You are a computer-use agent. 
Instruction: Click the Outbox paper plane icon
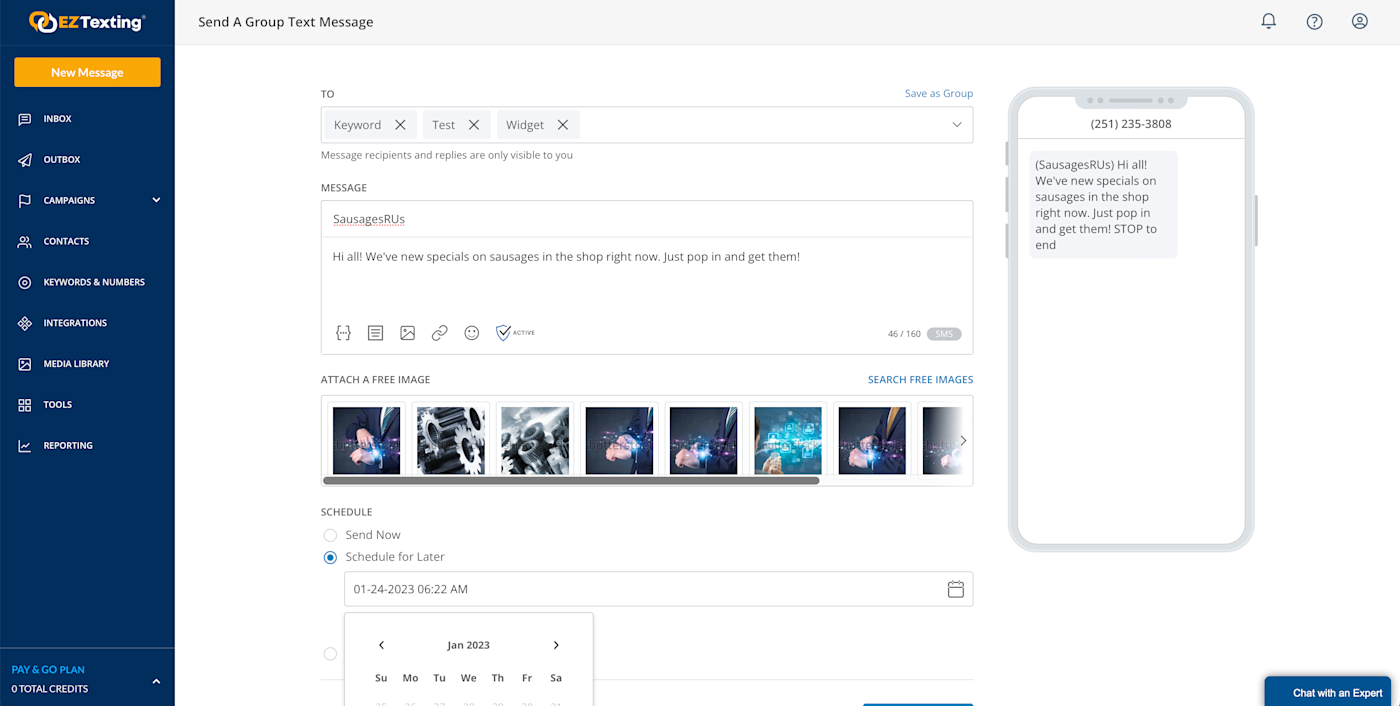[x=25, y=160]
